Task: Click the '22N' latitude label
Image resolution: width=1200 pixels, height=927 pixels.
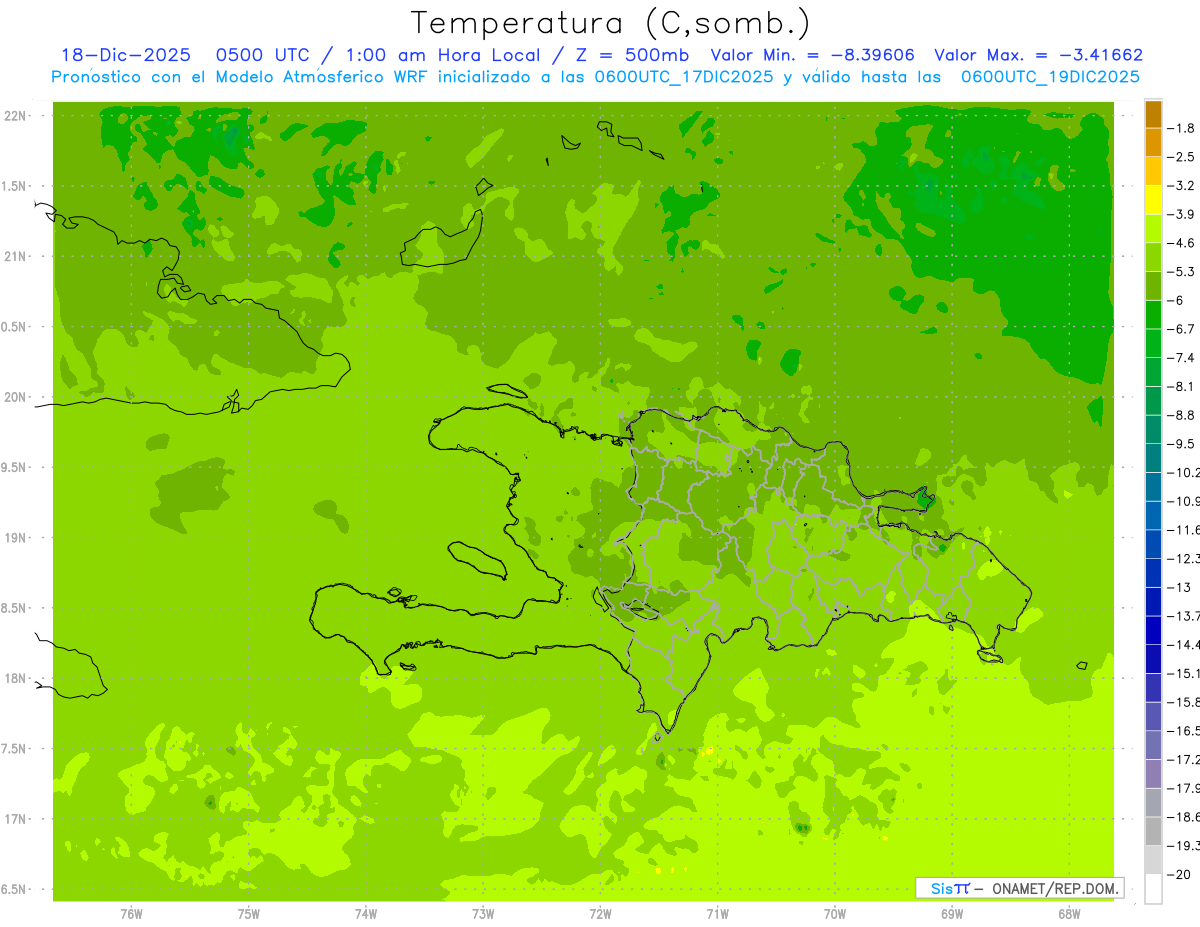Action: pyautogui.click(x=14, y=115)
